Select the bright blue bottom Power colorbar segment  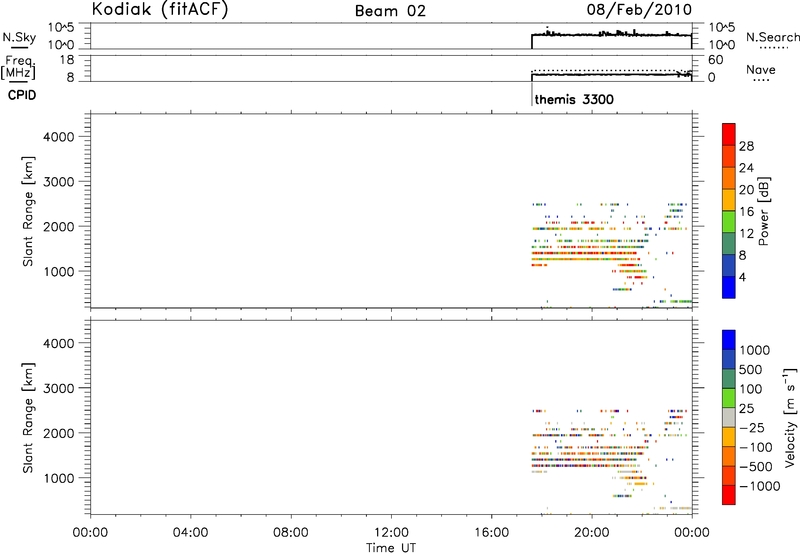pos(729,287)
